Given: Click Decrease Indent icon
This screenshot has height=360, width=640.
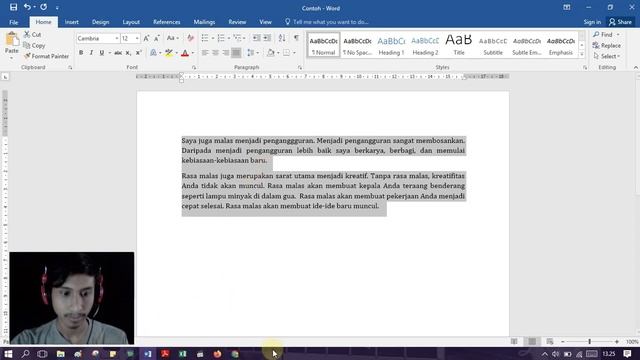Looking at the screenshot, I should pos(256,38).
